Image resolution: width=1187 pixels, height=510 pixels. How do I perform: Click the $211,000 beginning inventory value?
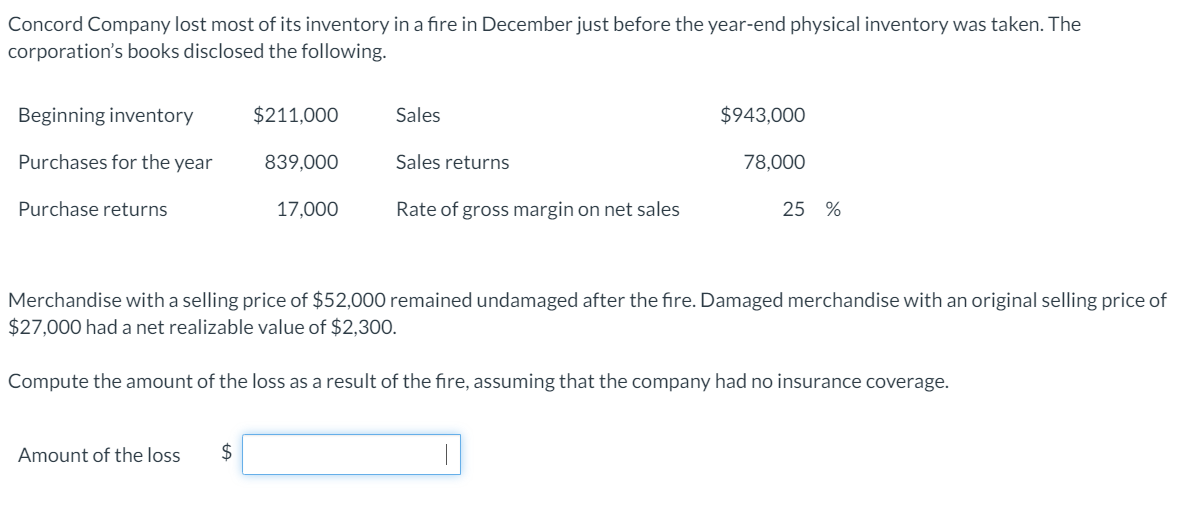coord(295,115)
